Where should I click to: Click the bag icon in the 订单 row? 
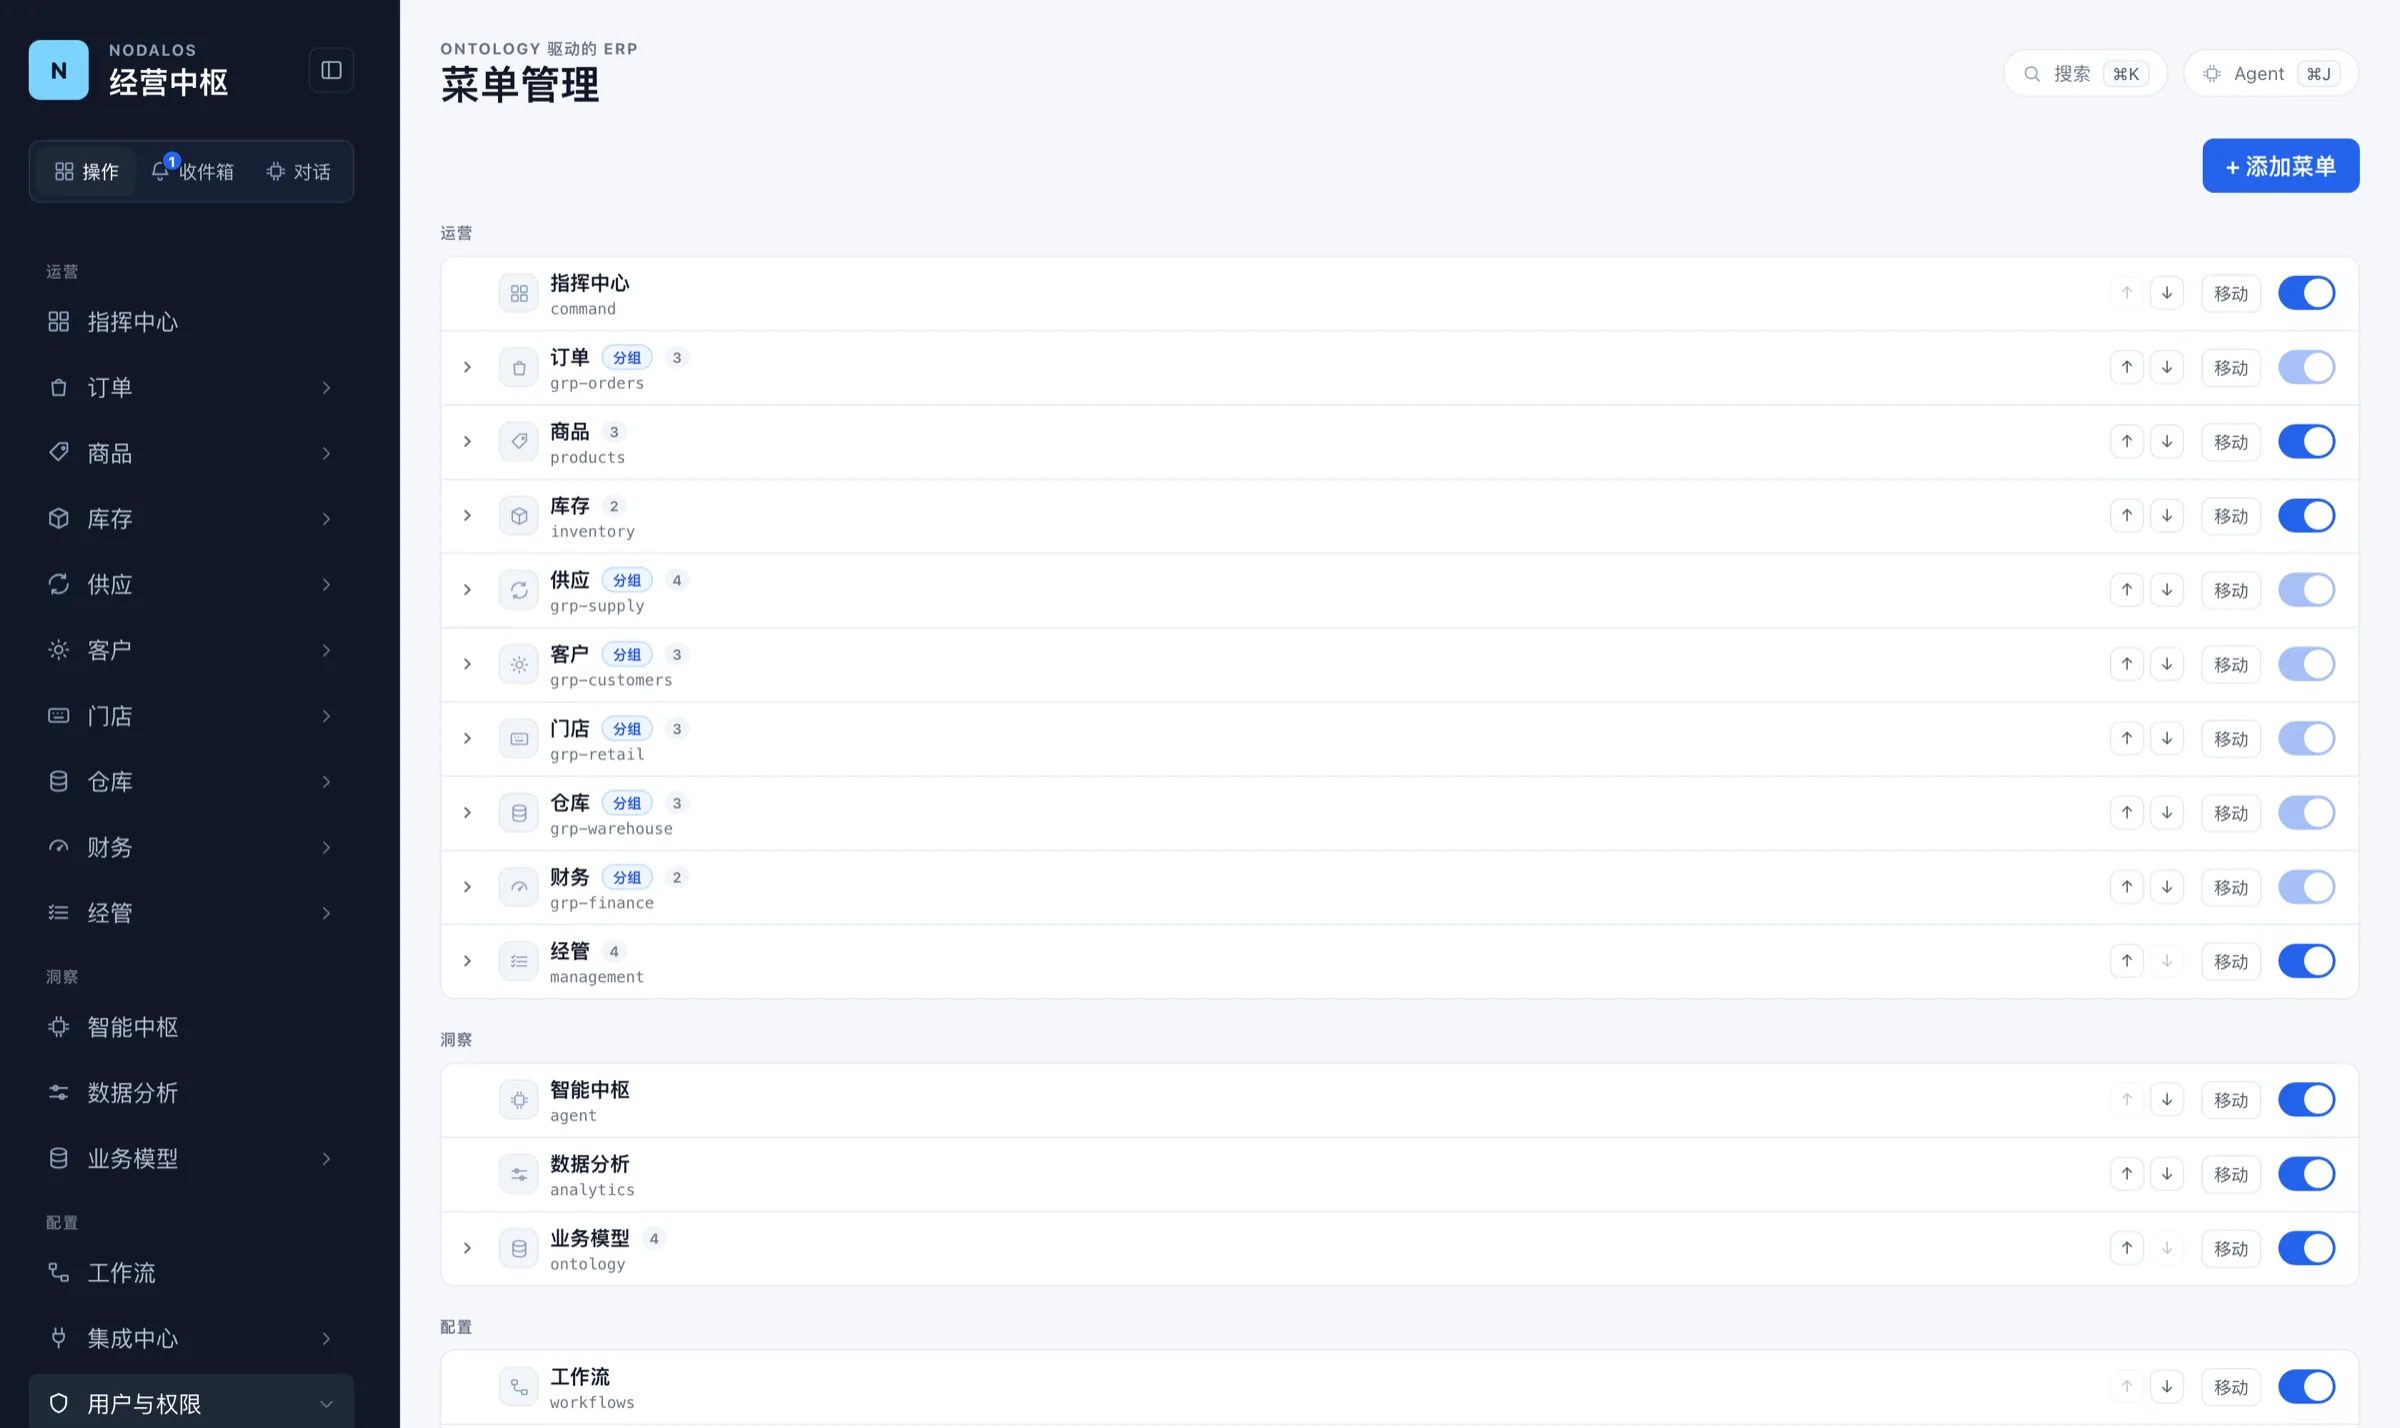click(519, 368)
